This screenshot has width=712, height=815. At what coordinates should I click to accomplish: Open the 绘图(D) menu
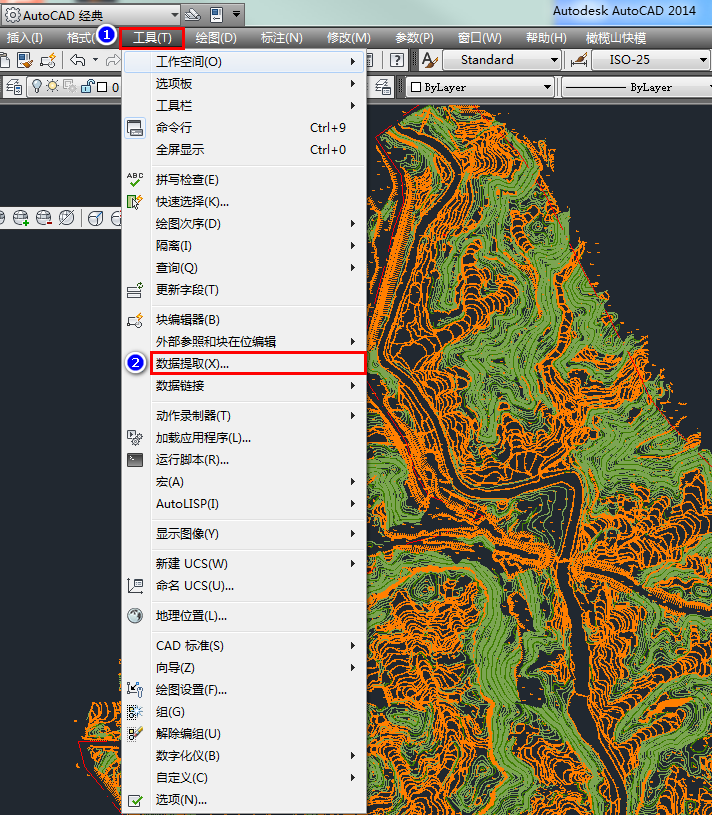tap(216, 38)
